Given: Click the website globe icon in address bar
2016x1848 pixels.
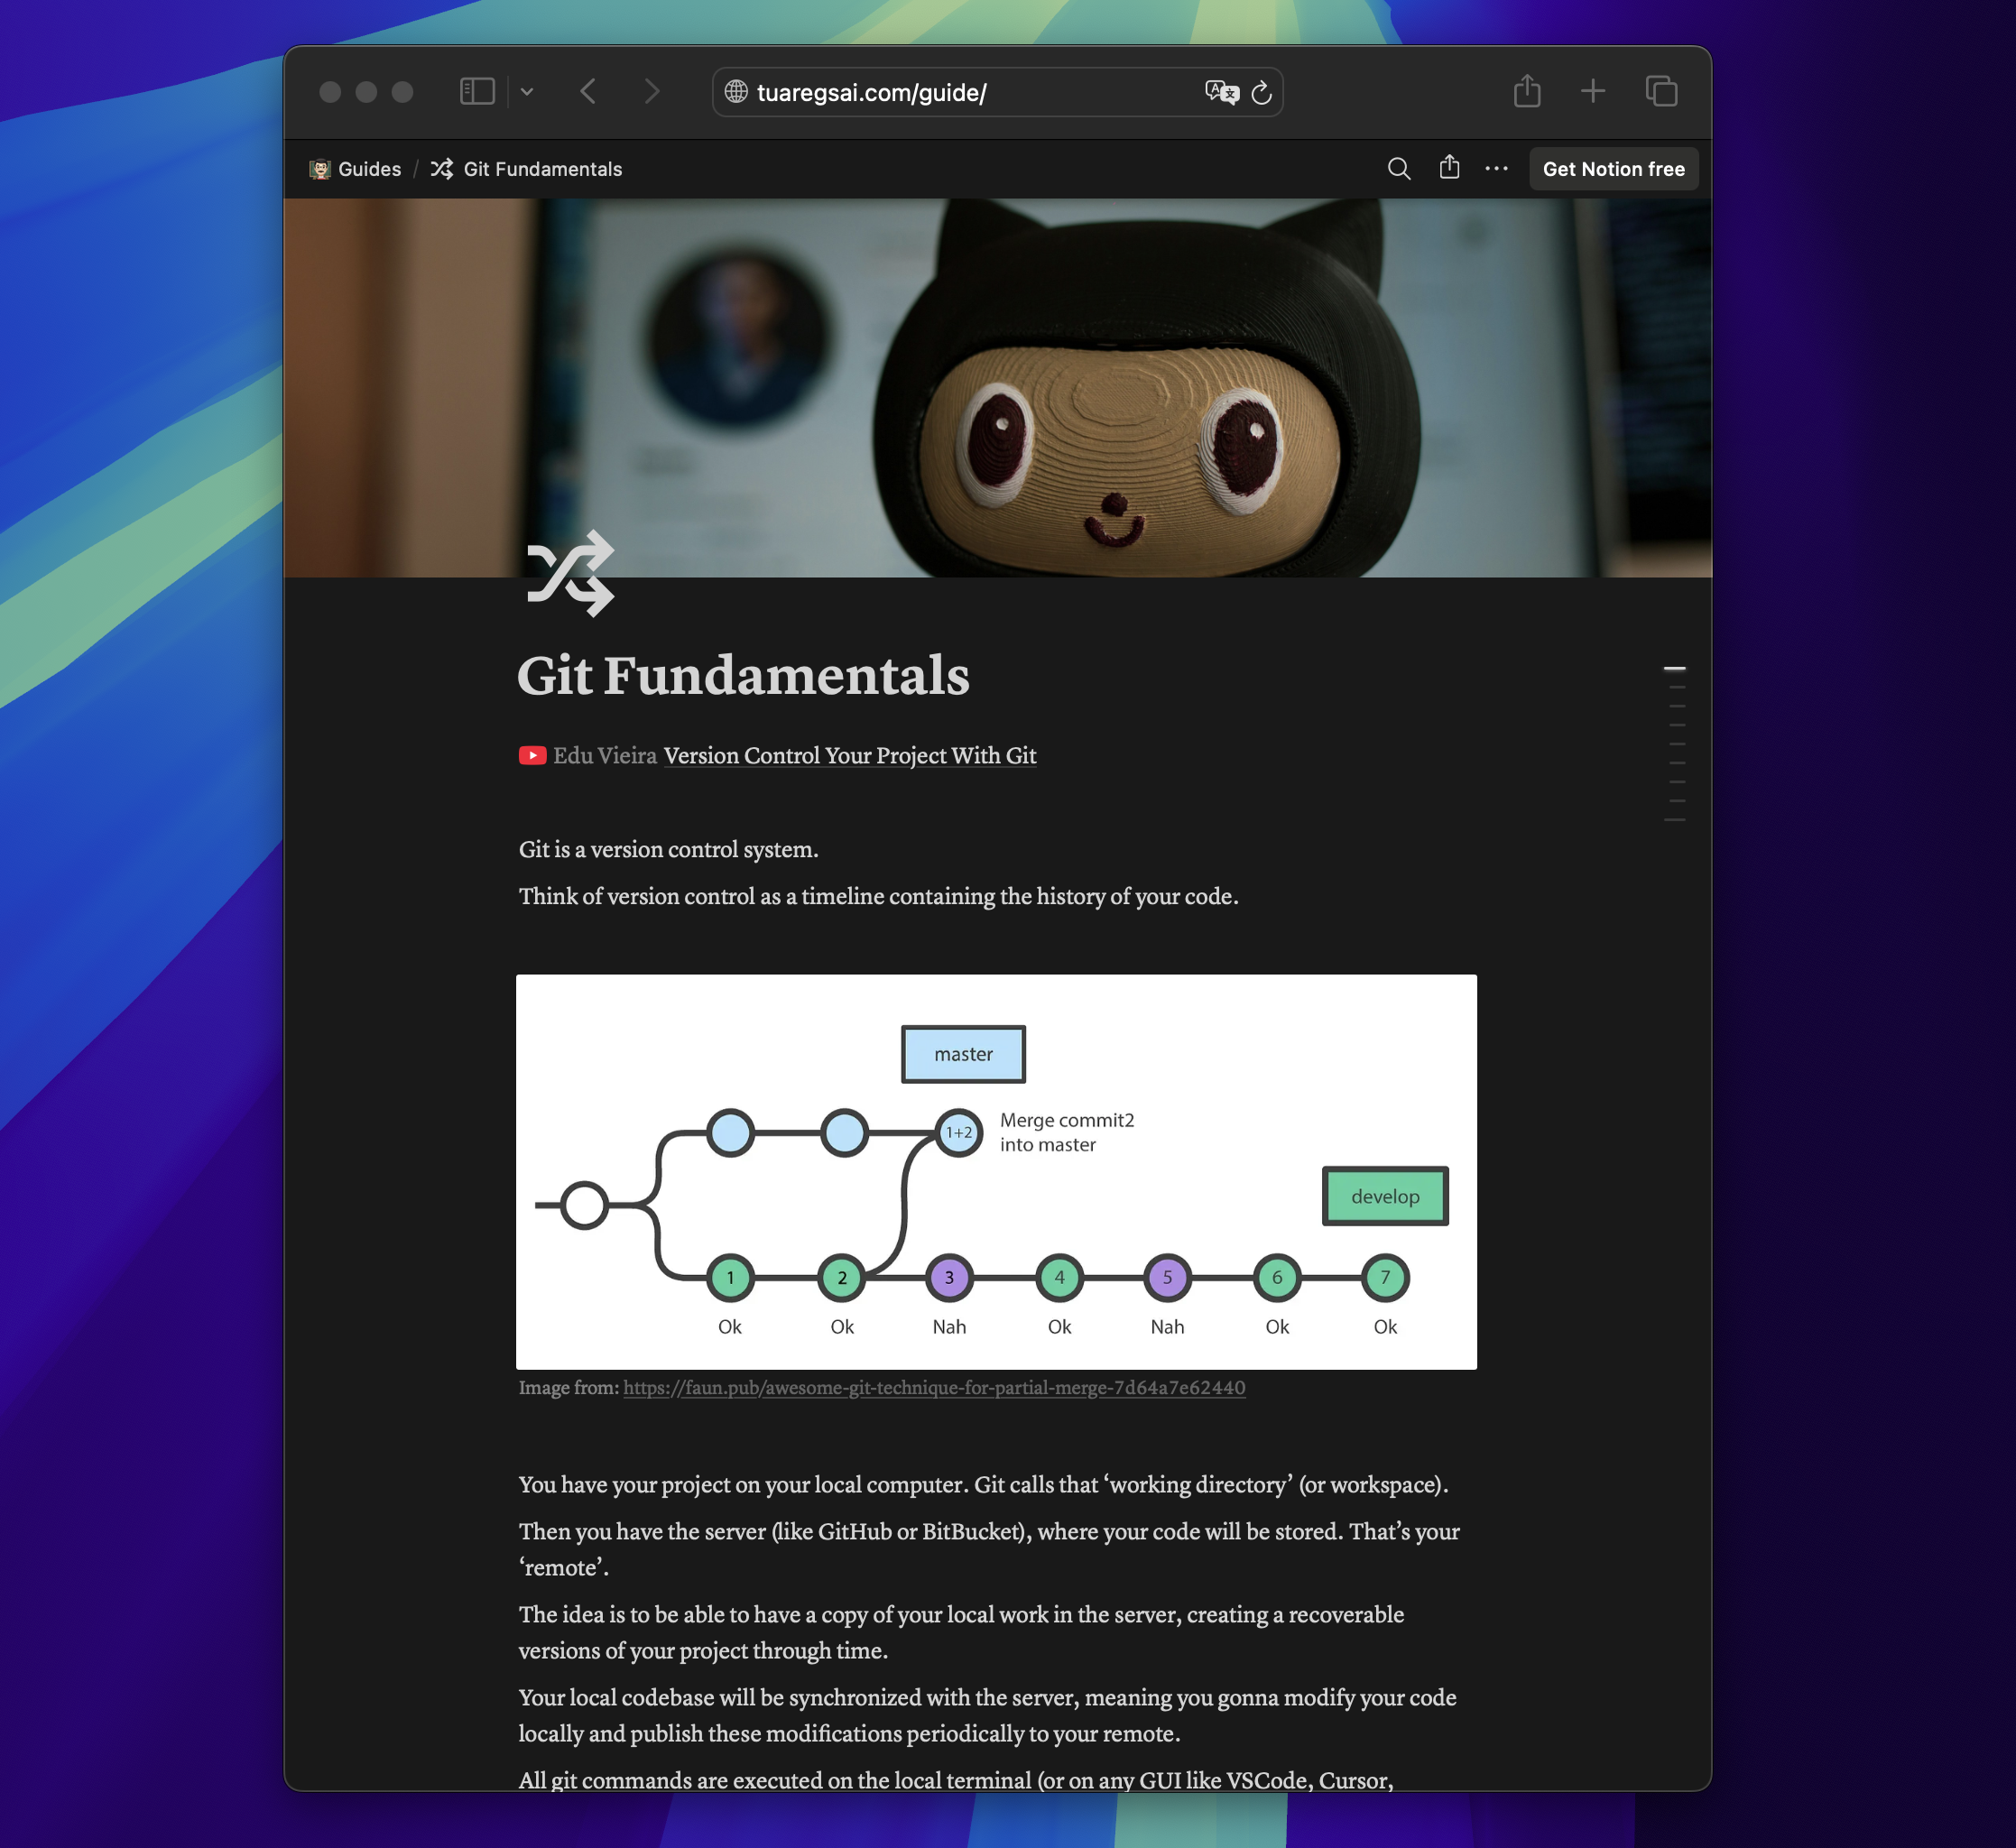Looking at the screenshot, I should point(736,92).
